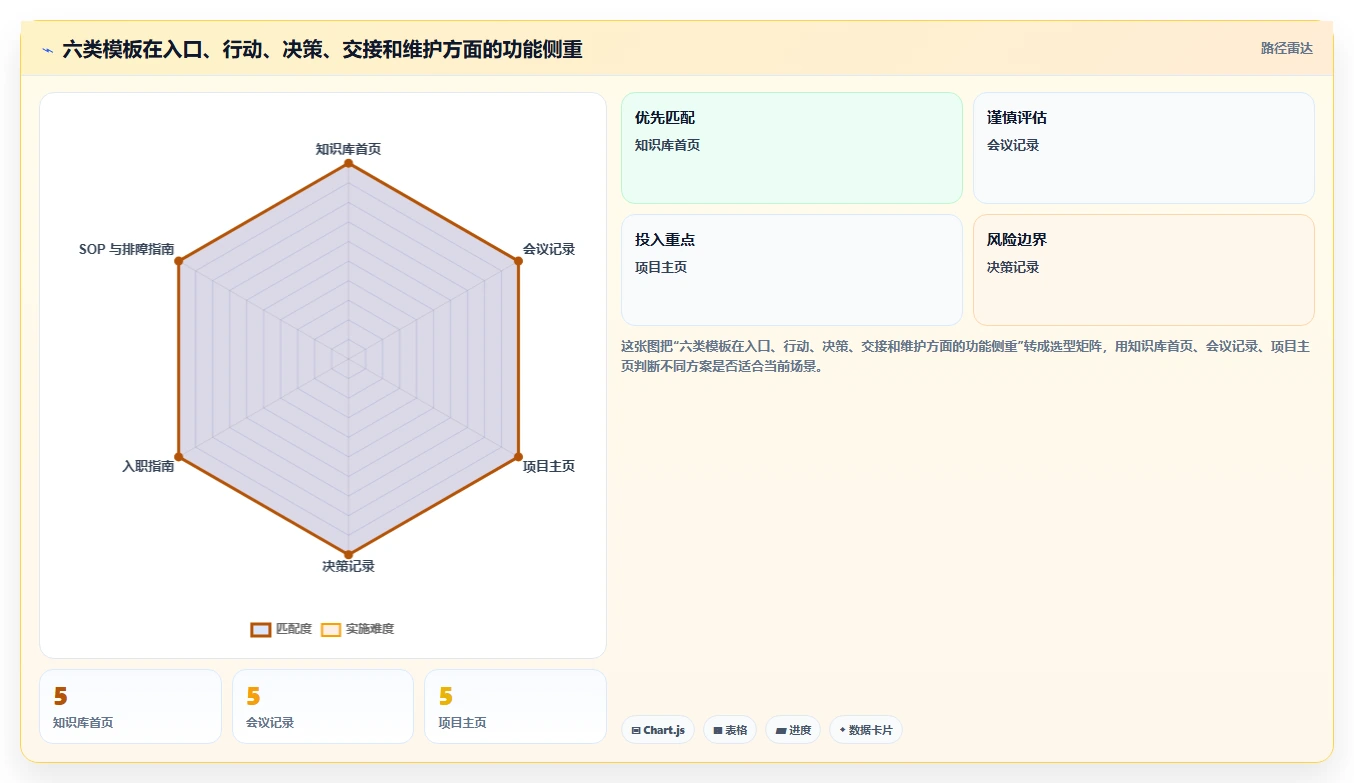This screenshot has width=1354, height=783.
Task: Click 会议记录 text inside 谨慎评估 card
Action: 1013,145
